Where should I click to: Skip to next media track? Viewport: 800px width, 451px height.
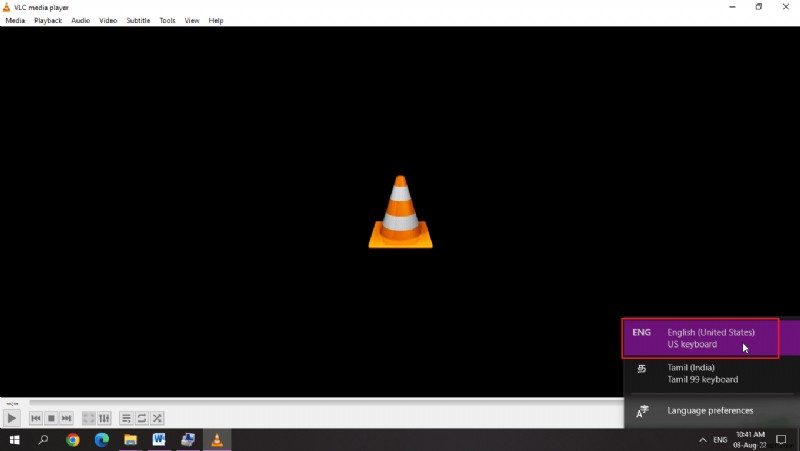pyautogui.click(x=66, y=418)
